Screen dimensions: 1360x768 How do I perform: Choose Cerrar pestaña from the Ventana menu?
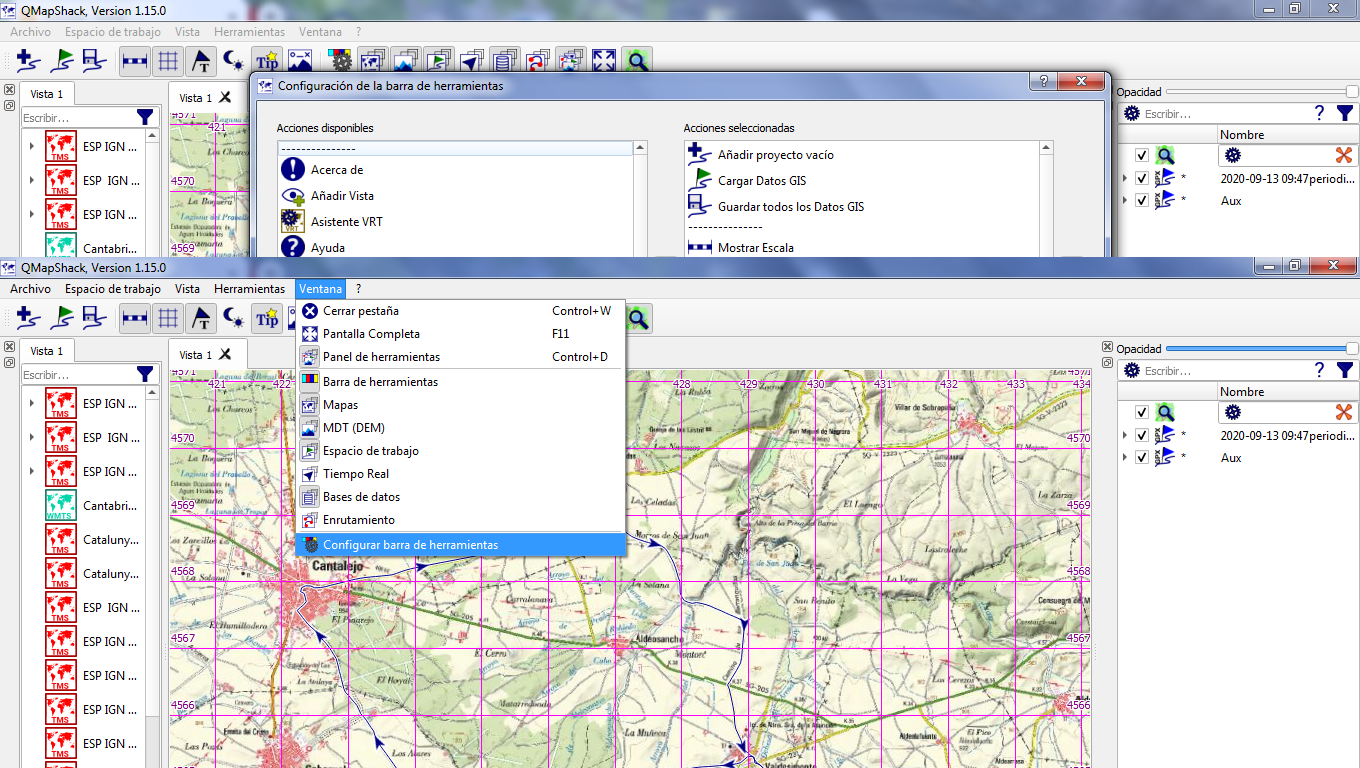click(x=460, y=311)
